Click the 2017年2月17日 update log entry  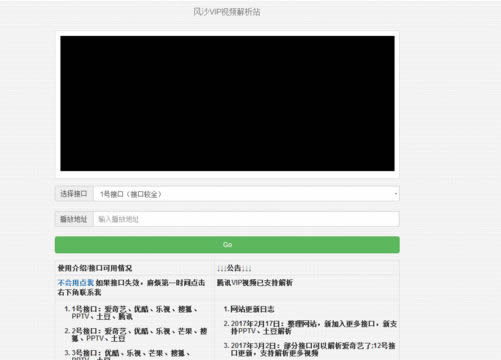pyautogui.click(x=314, y=327)
